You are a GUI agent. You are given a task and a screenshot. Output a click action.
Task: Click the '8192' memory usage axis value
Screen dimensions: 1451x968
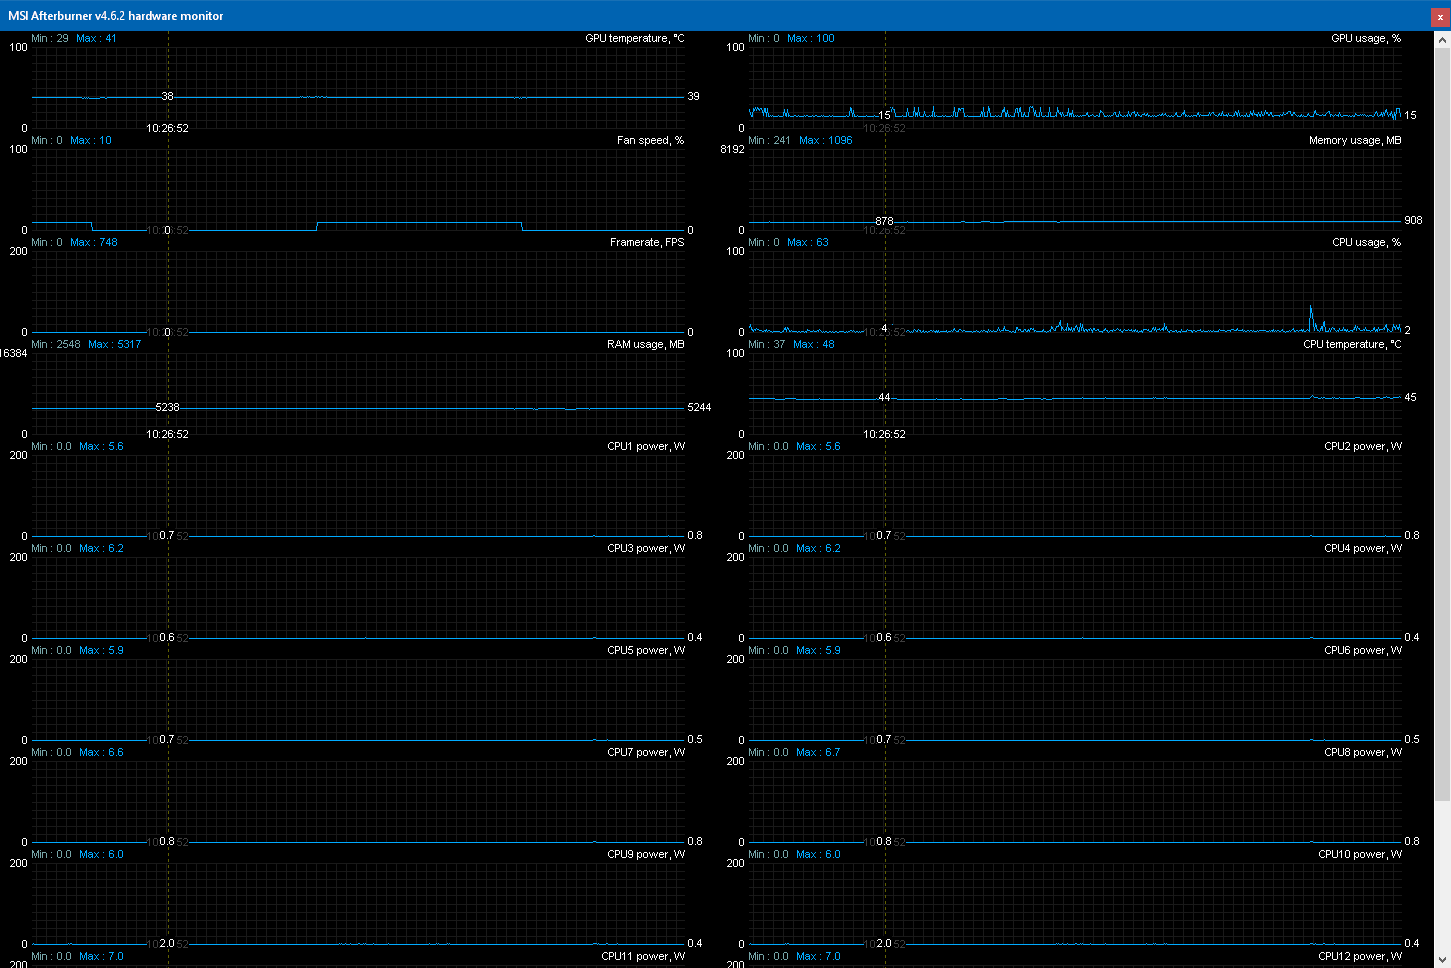[x=732, y=150]
